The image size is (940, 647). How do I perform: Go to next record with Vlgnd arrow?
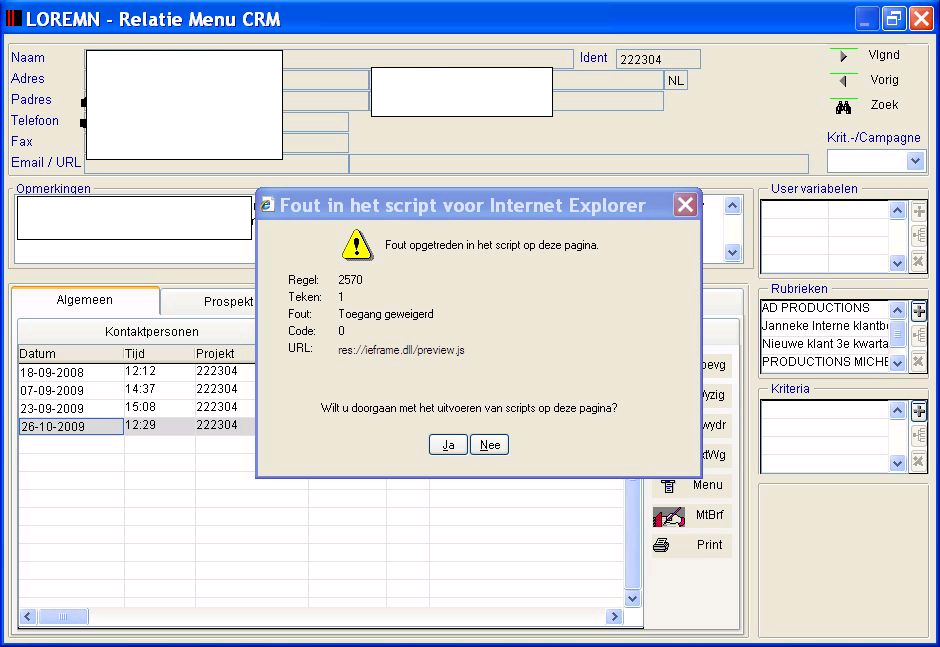pyautogui.click(x=843, y=56)
